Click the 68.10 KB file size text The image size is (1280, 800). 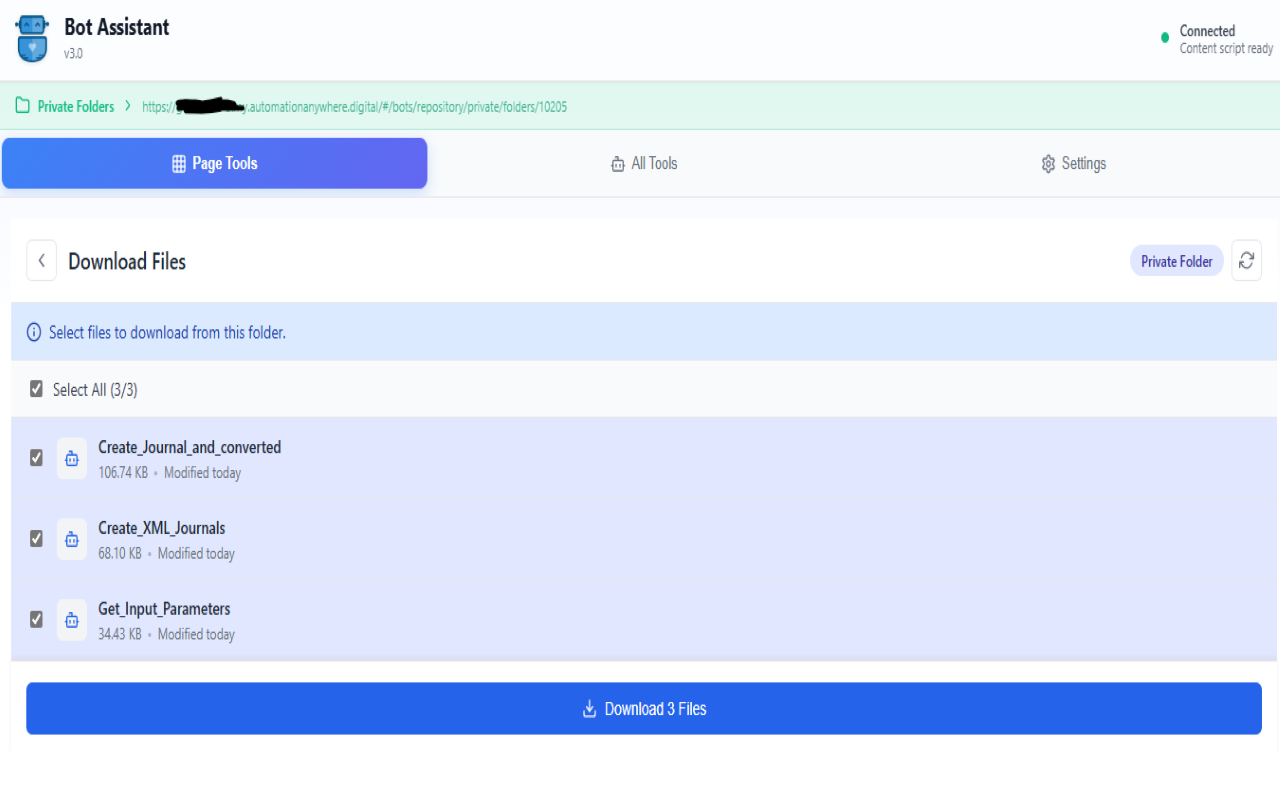pos(120,554)
